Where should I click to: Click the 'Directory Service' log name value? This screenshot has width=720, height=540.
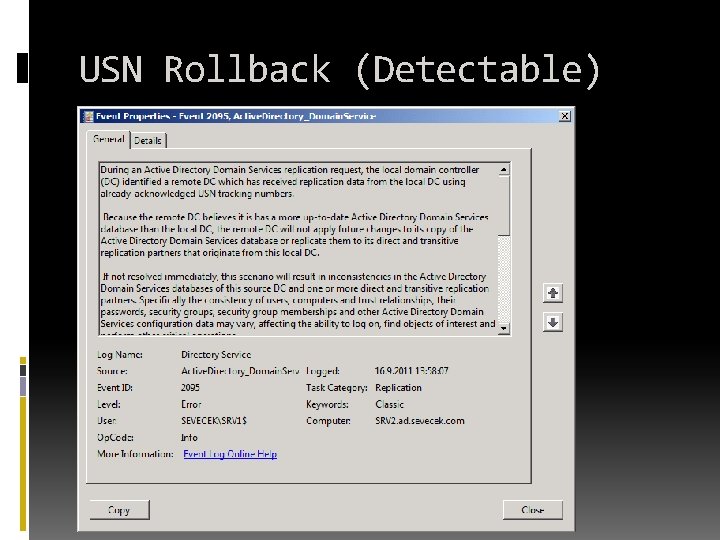click(216, 354)
